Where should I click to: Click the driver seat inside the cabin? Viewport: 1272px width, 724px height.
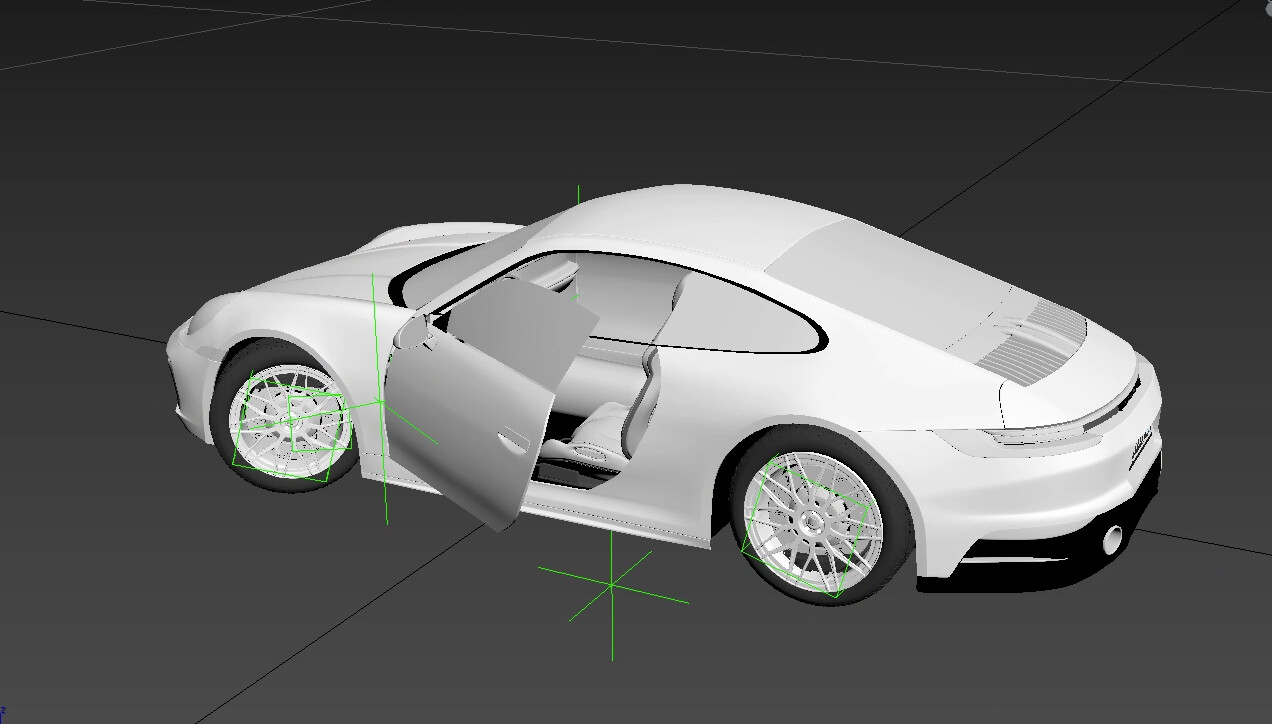tap(600, 420)
